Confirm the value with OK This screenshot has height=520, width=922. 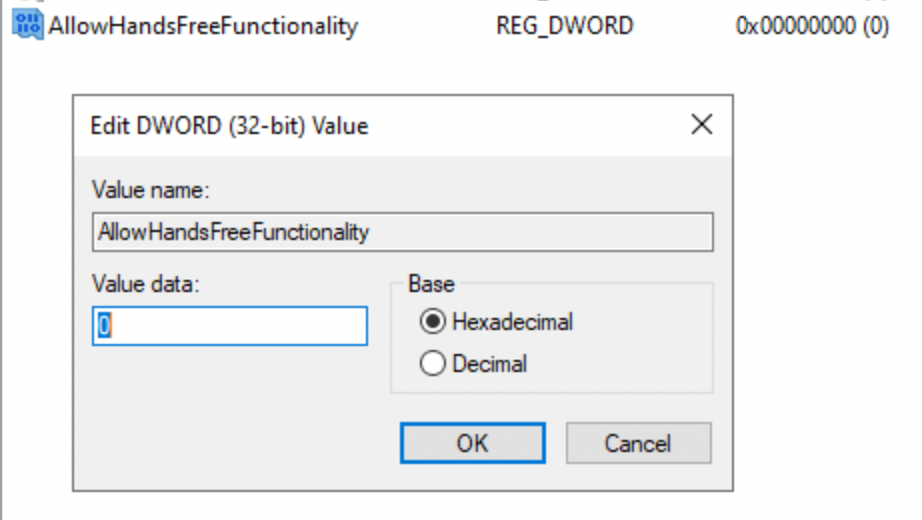pos(472,443)
